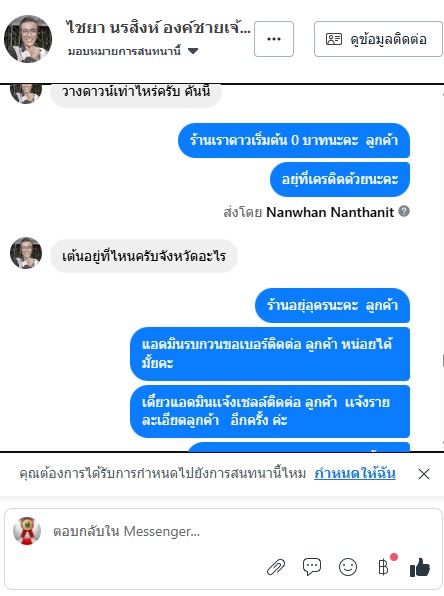Screen dimensions: 444x596
Task: Click the ดูข้อมูลติดต่อ button
Action: (x=378, y=39)
